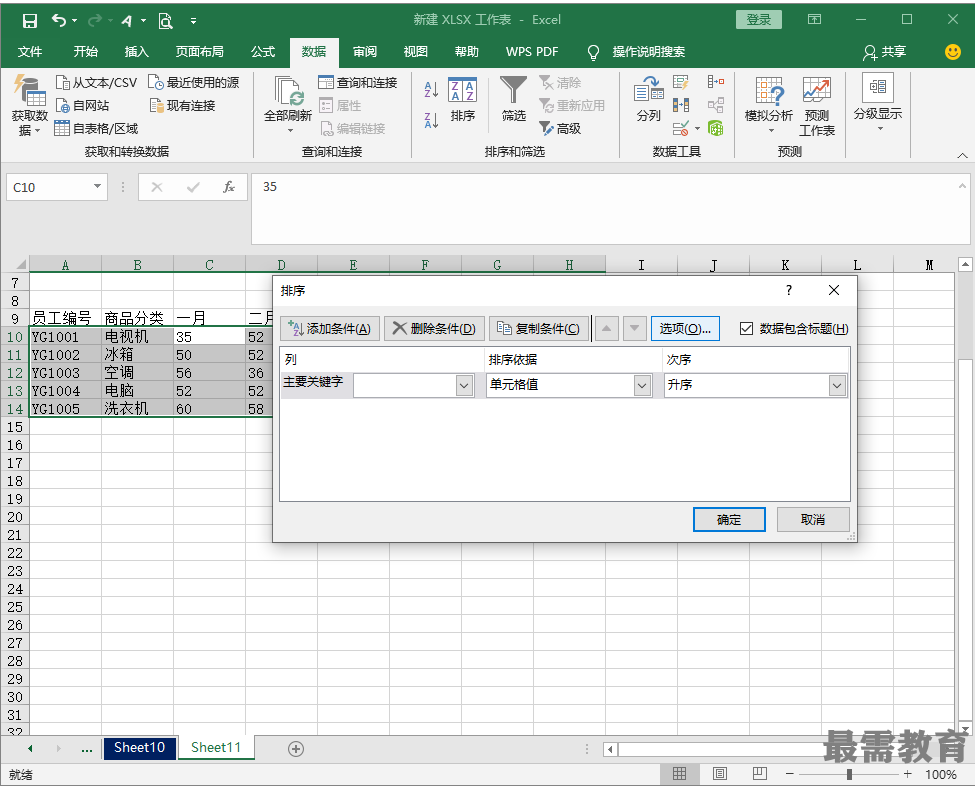Click From Table/Range (自表格/区域)
Viewport: 975px width, 786px height.
click(x=96, y=128)
